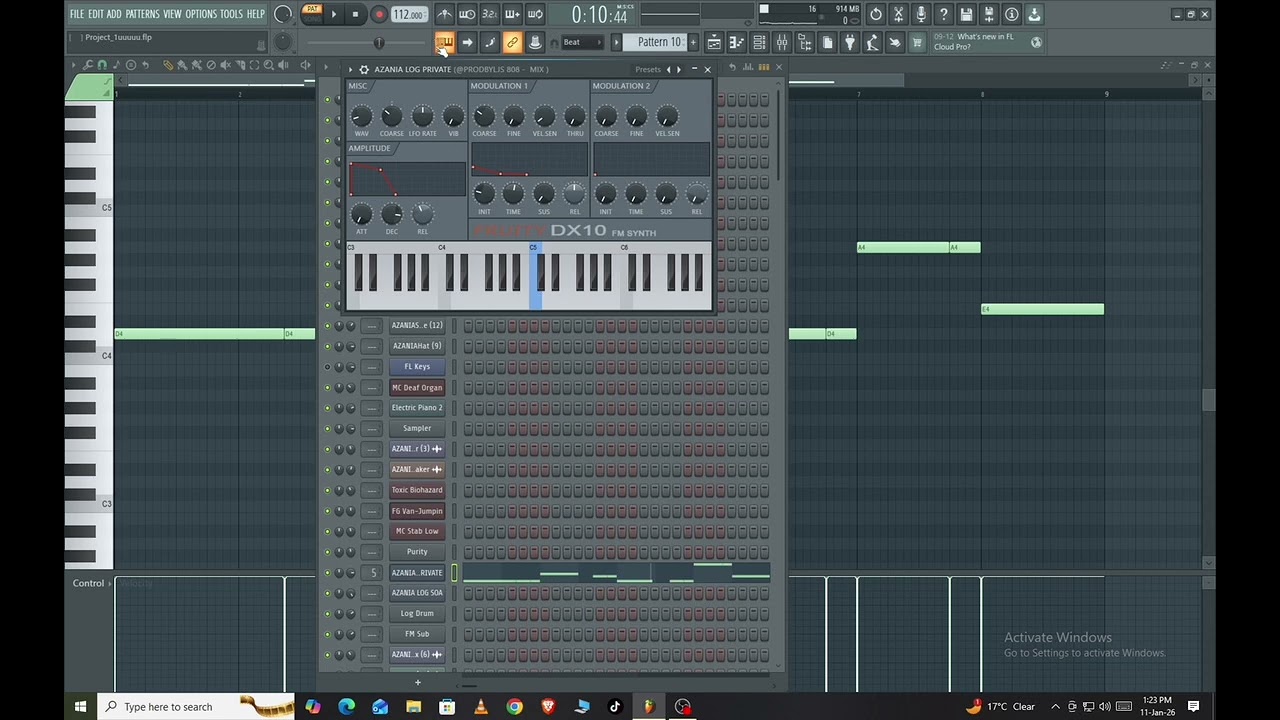Viewport: 1280px width, 720px height.
Task: Click the tempo 112.000 field
Action: [x=410, y=14]
